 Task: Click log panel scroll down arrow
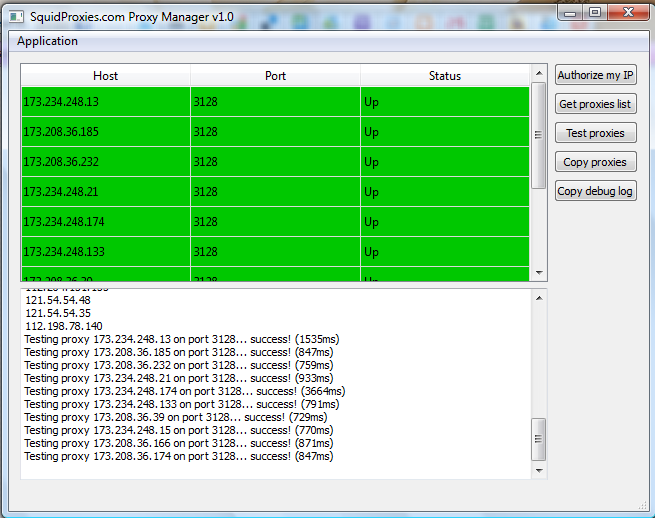(539, 470)
